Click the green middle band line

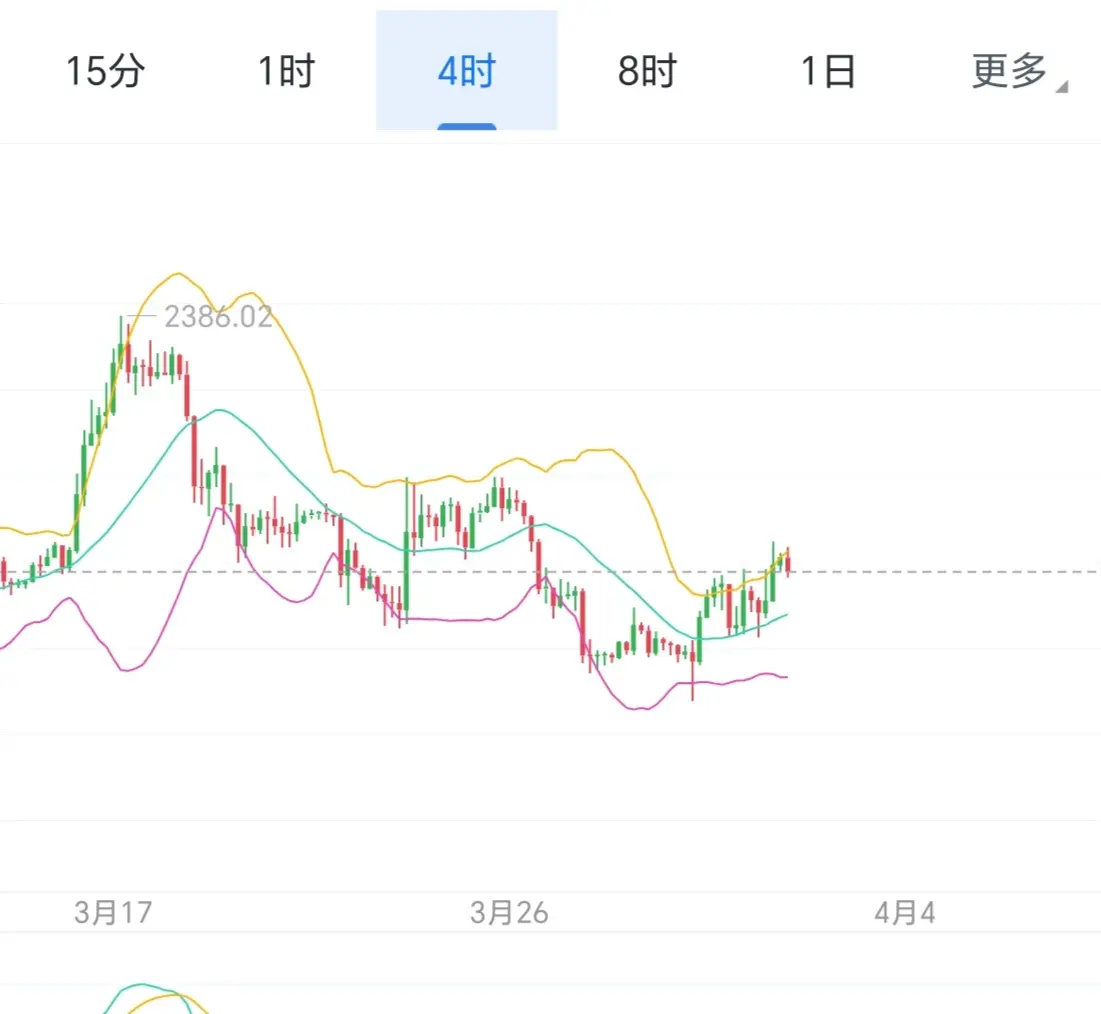click(x=219, y=410)
